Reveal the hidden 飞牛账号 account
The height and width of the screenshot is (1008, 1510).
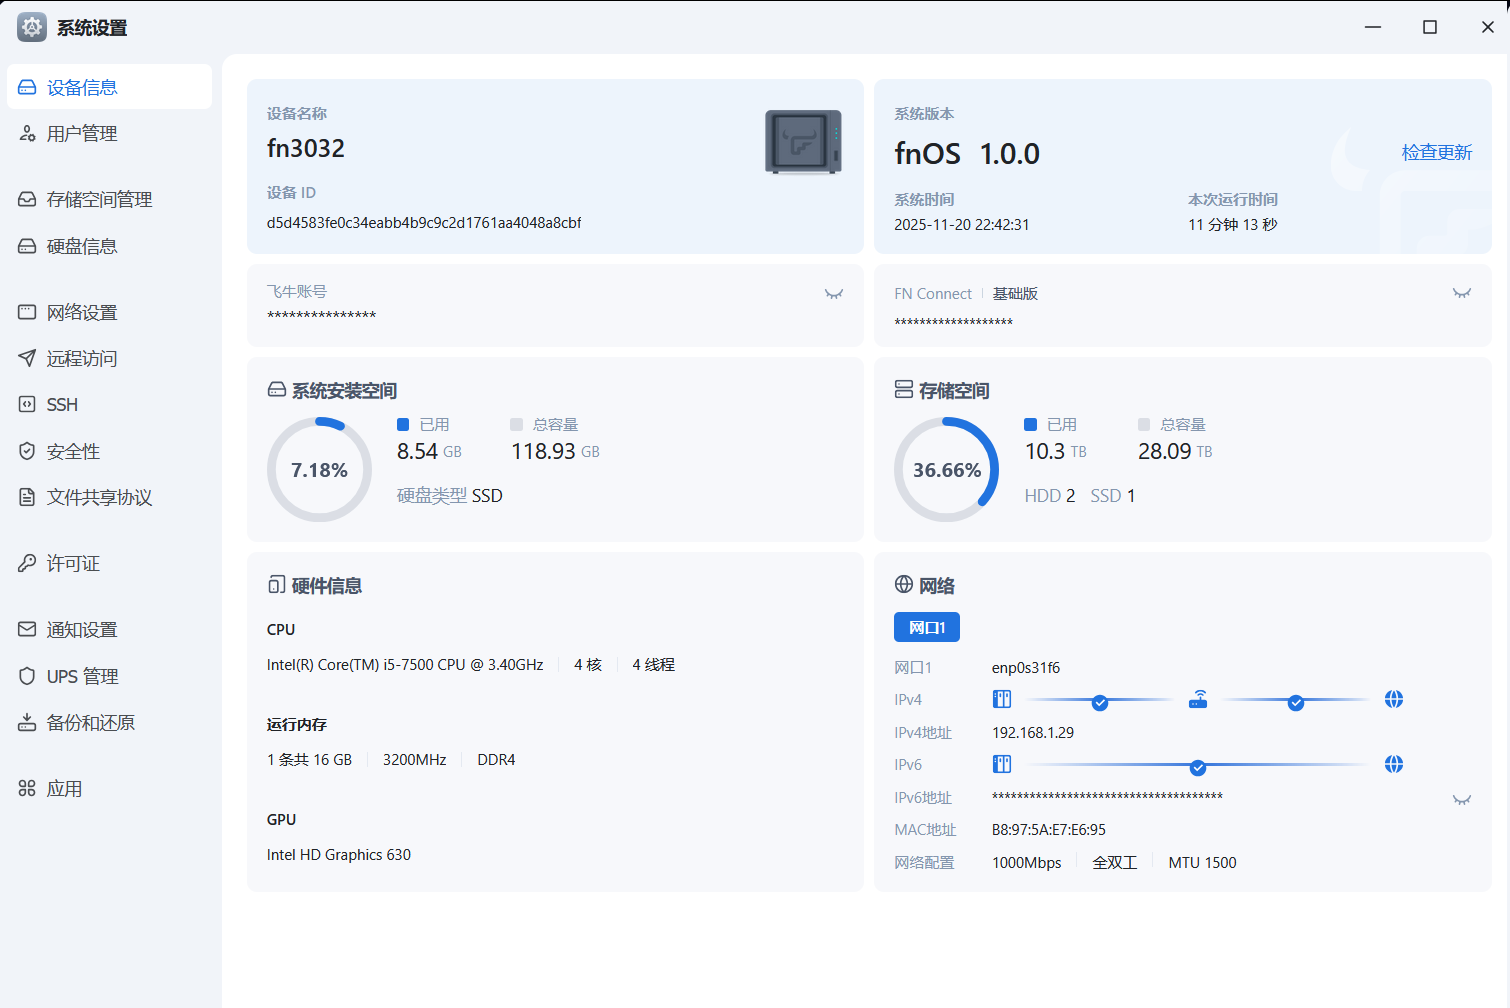click(x=833, y=294)
